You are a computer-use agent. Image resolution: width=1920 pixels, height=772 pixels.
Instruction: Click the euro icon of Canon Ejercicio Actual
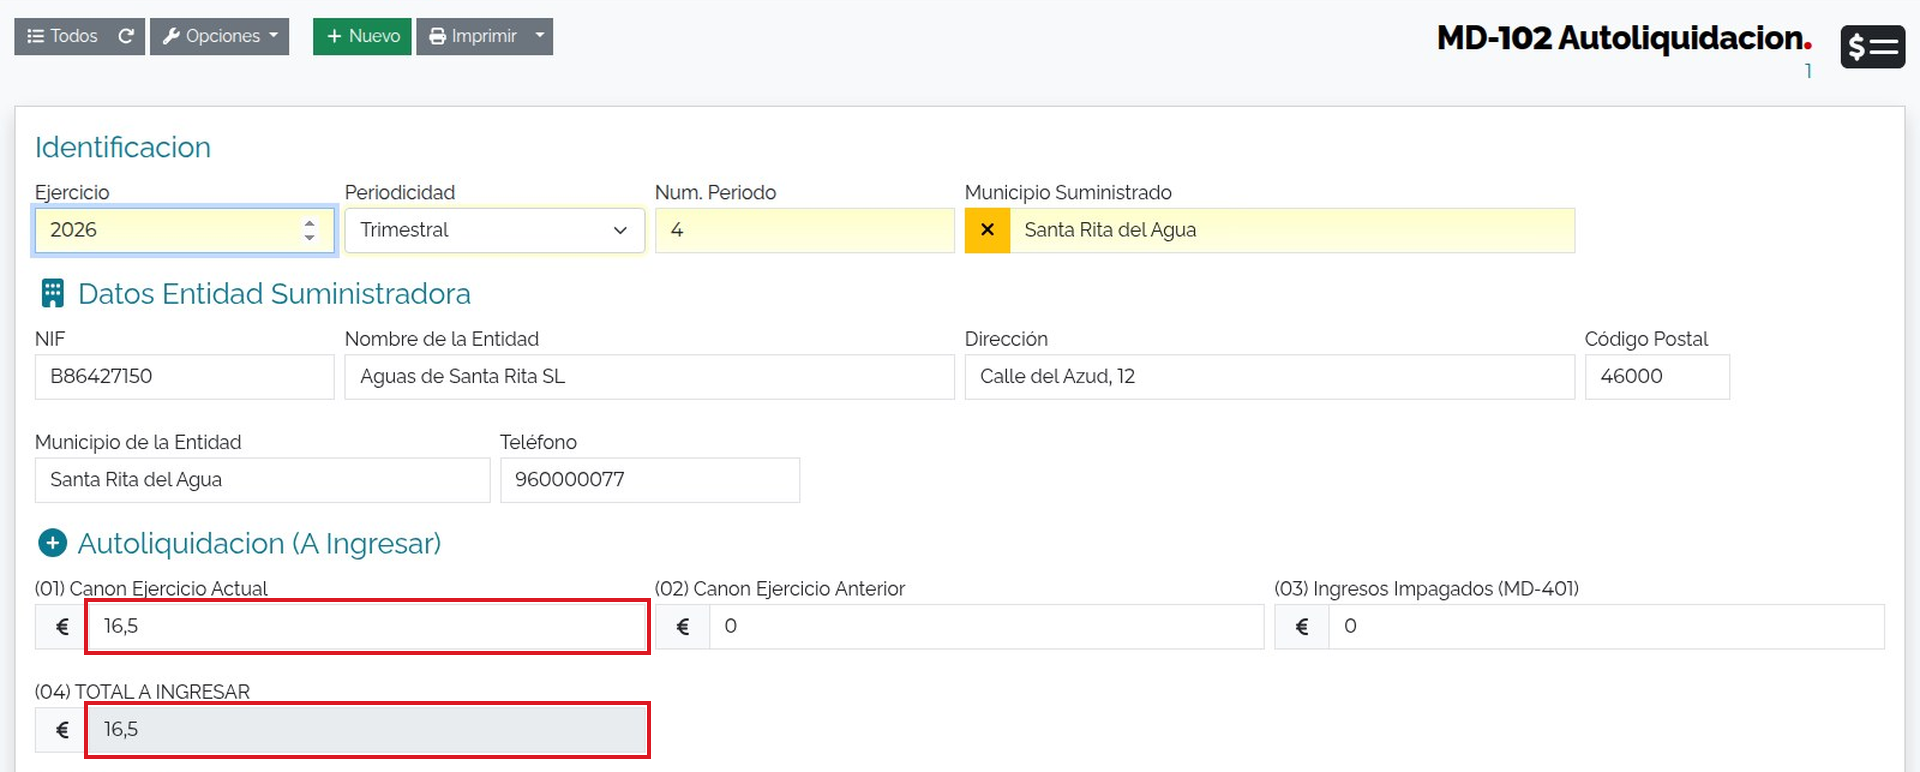(62, 627)
